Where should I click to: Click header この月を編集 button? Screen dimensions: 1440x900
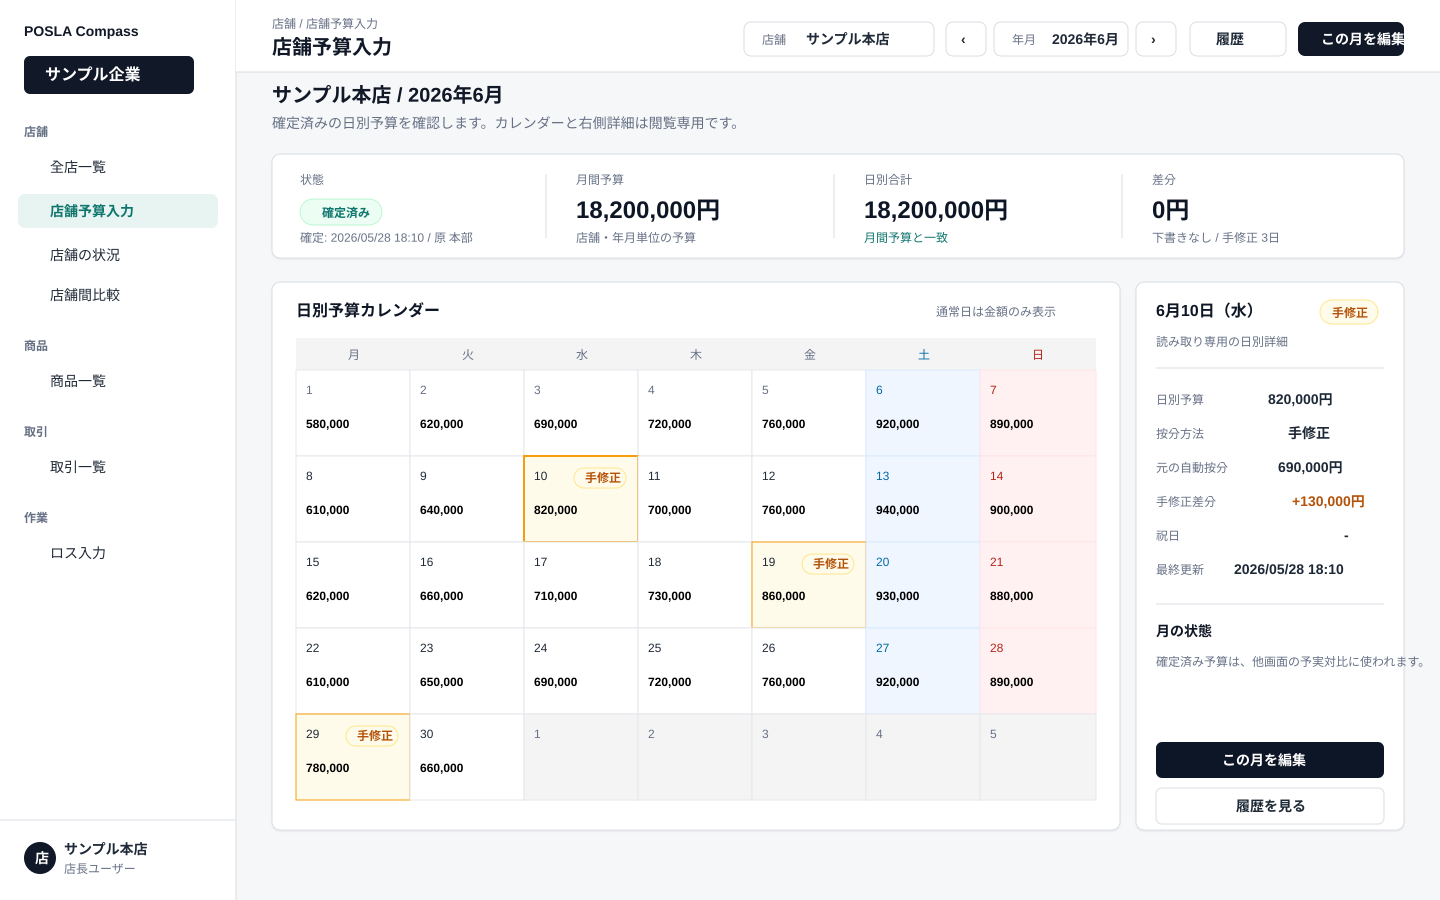click(x=1350, y=39)
